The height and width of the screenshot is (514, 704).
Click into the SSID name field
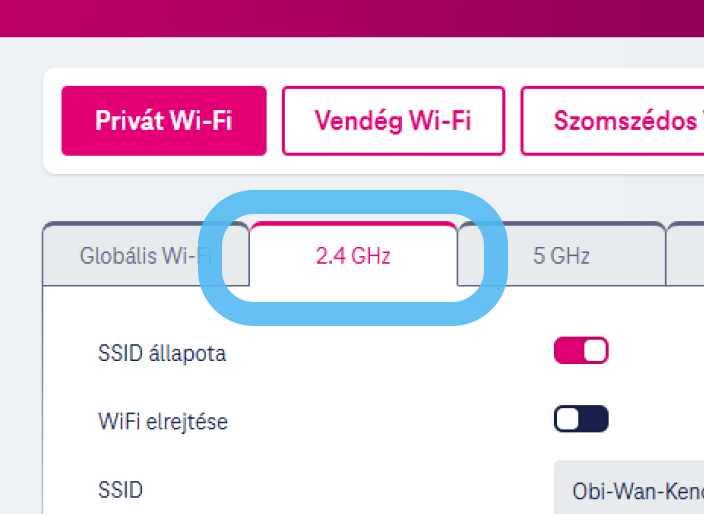coord(630,491)
